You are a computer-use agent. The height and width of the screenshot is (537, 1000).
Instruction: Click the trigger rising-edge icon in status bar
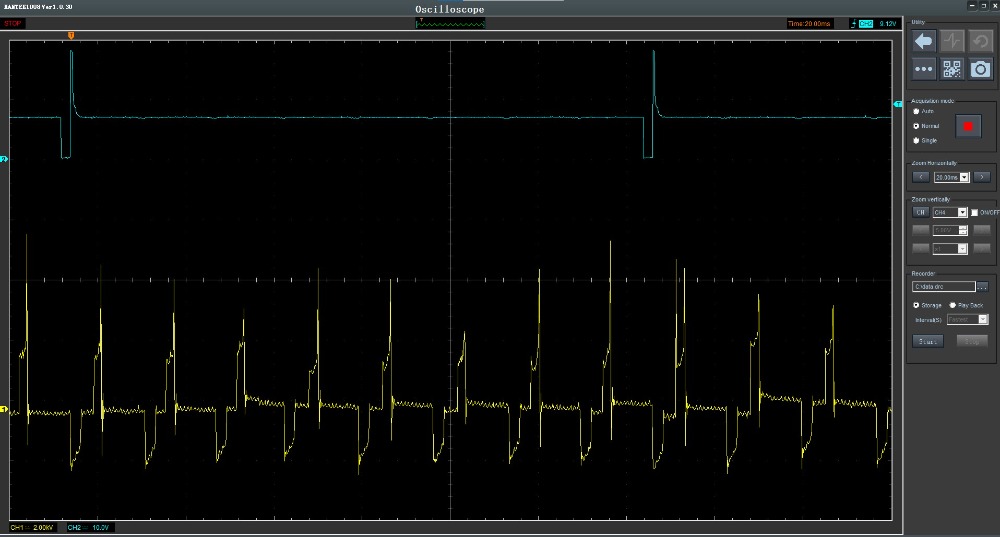coord(853,24)
